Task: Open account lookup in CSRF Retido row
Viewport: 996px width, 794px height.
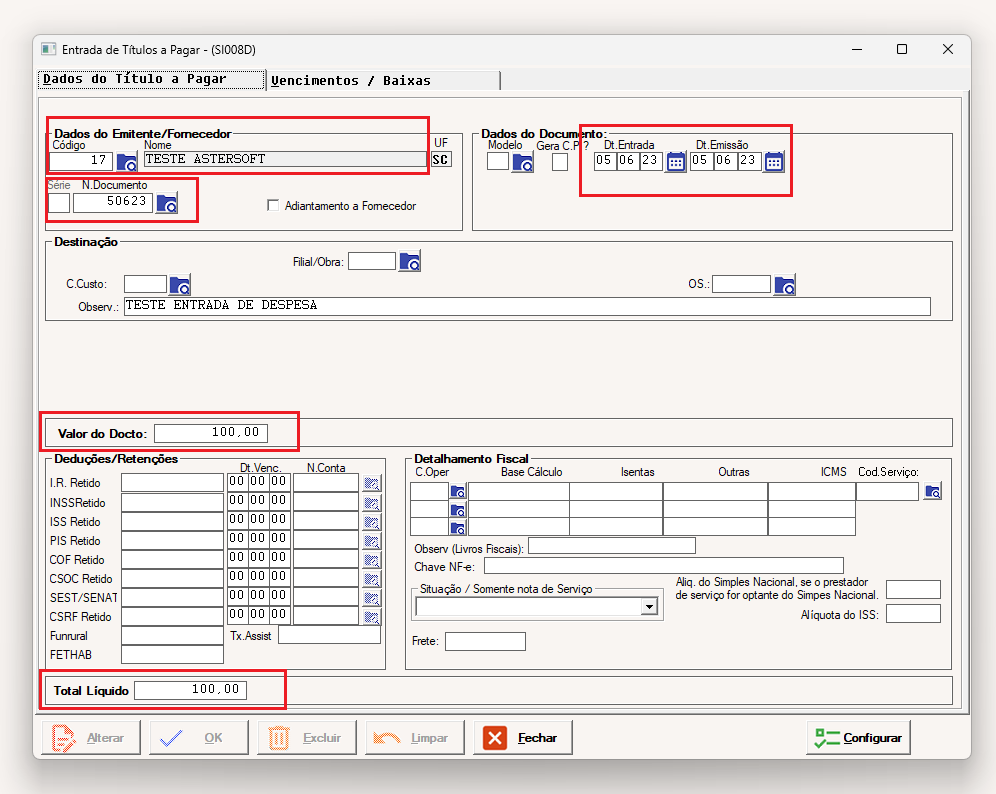Action: 372,617
